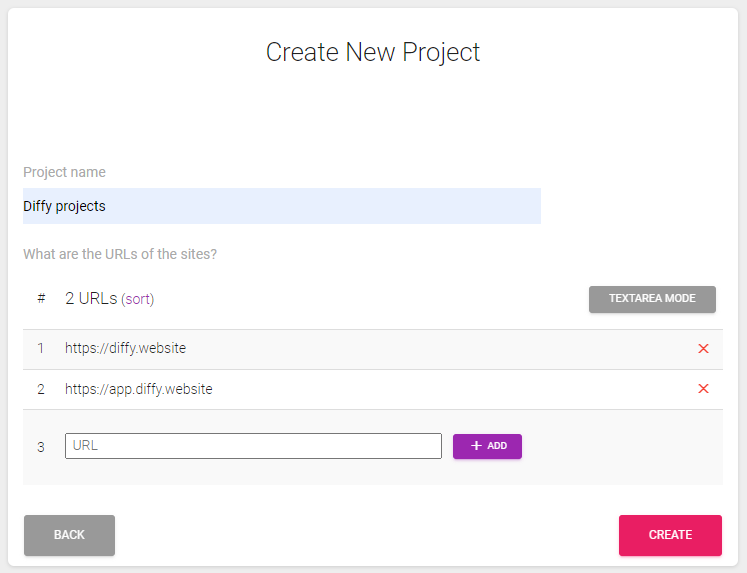Click the 'What are the URLs of the sites?' label
The image size is (747, 573).
pyautogui.click(x=120, y=254)
